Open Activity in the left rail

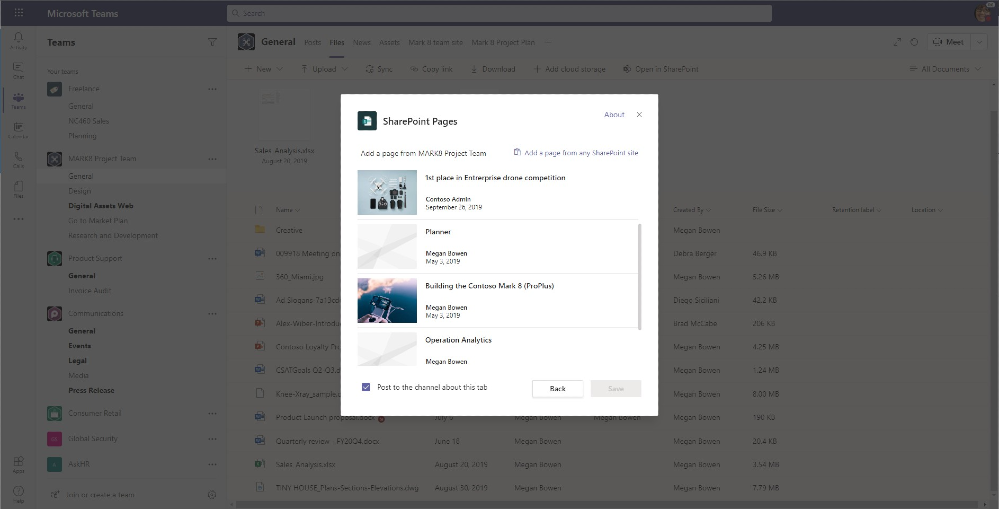coord(18,41)
